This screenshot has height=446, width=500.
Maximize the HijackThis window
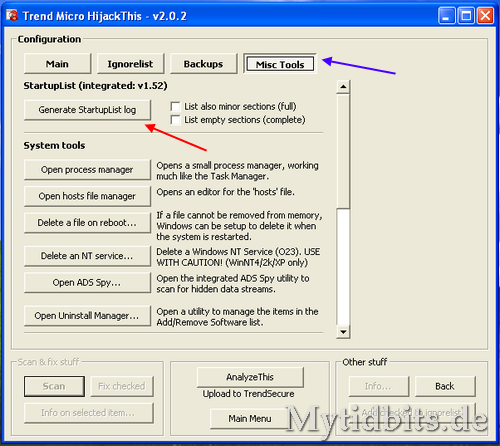point(466,16)
